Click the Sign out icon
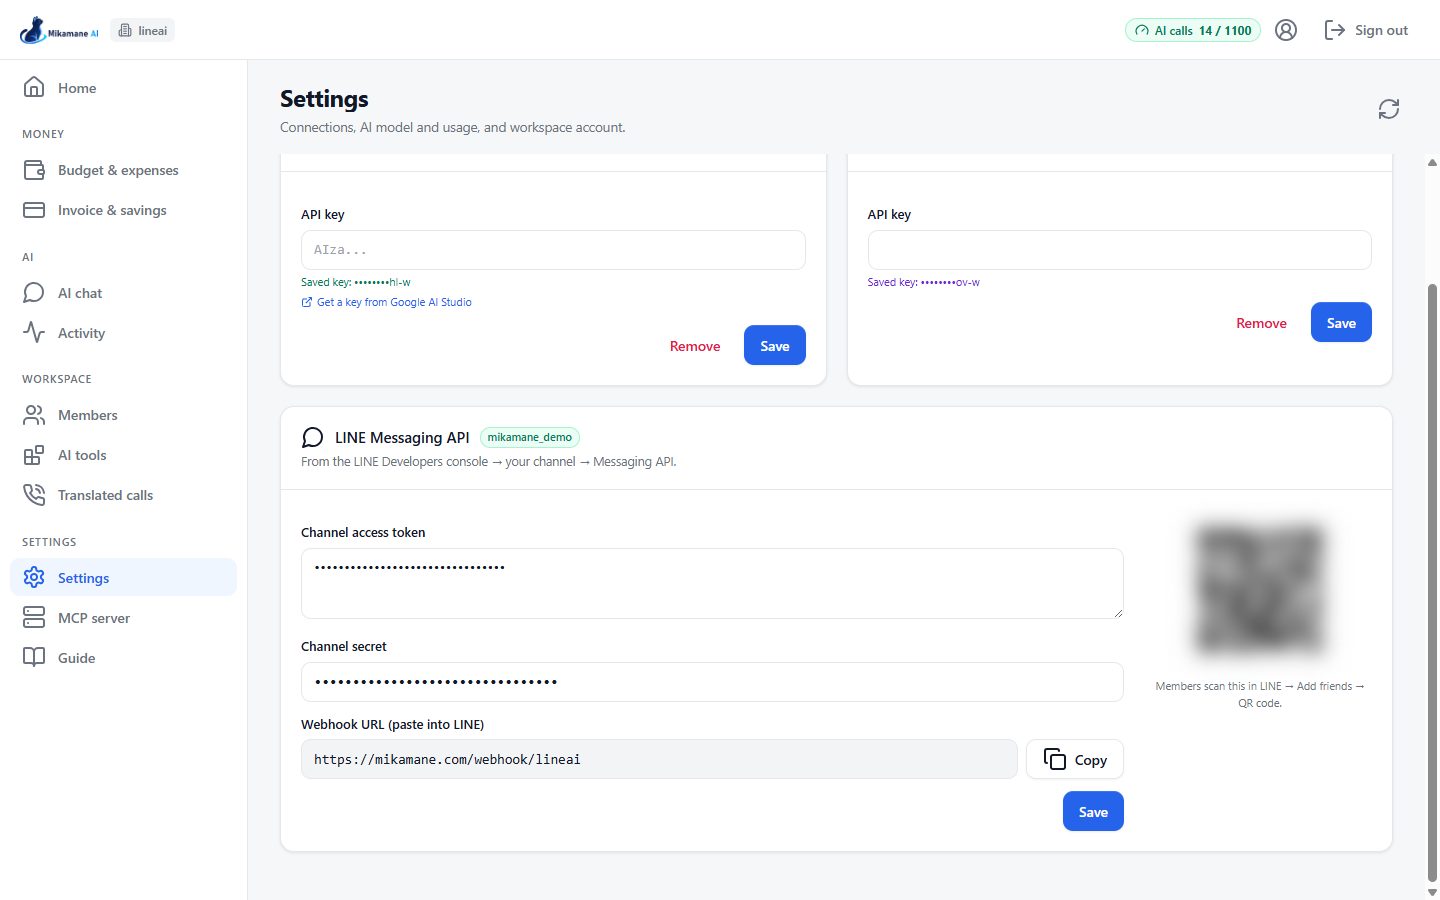 [x=1334, y=30]
